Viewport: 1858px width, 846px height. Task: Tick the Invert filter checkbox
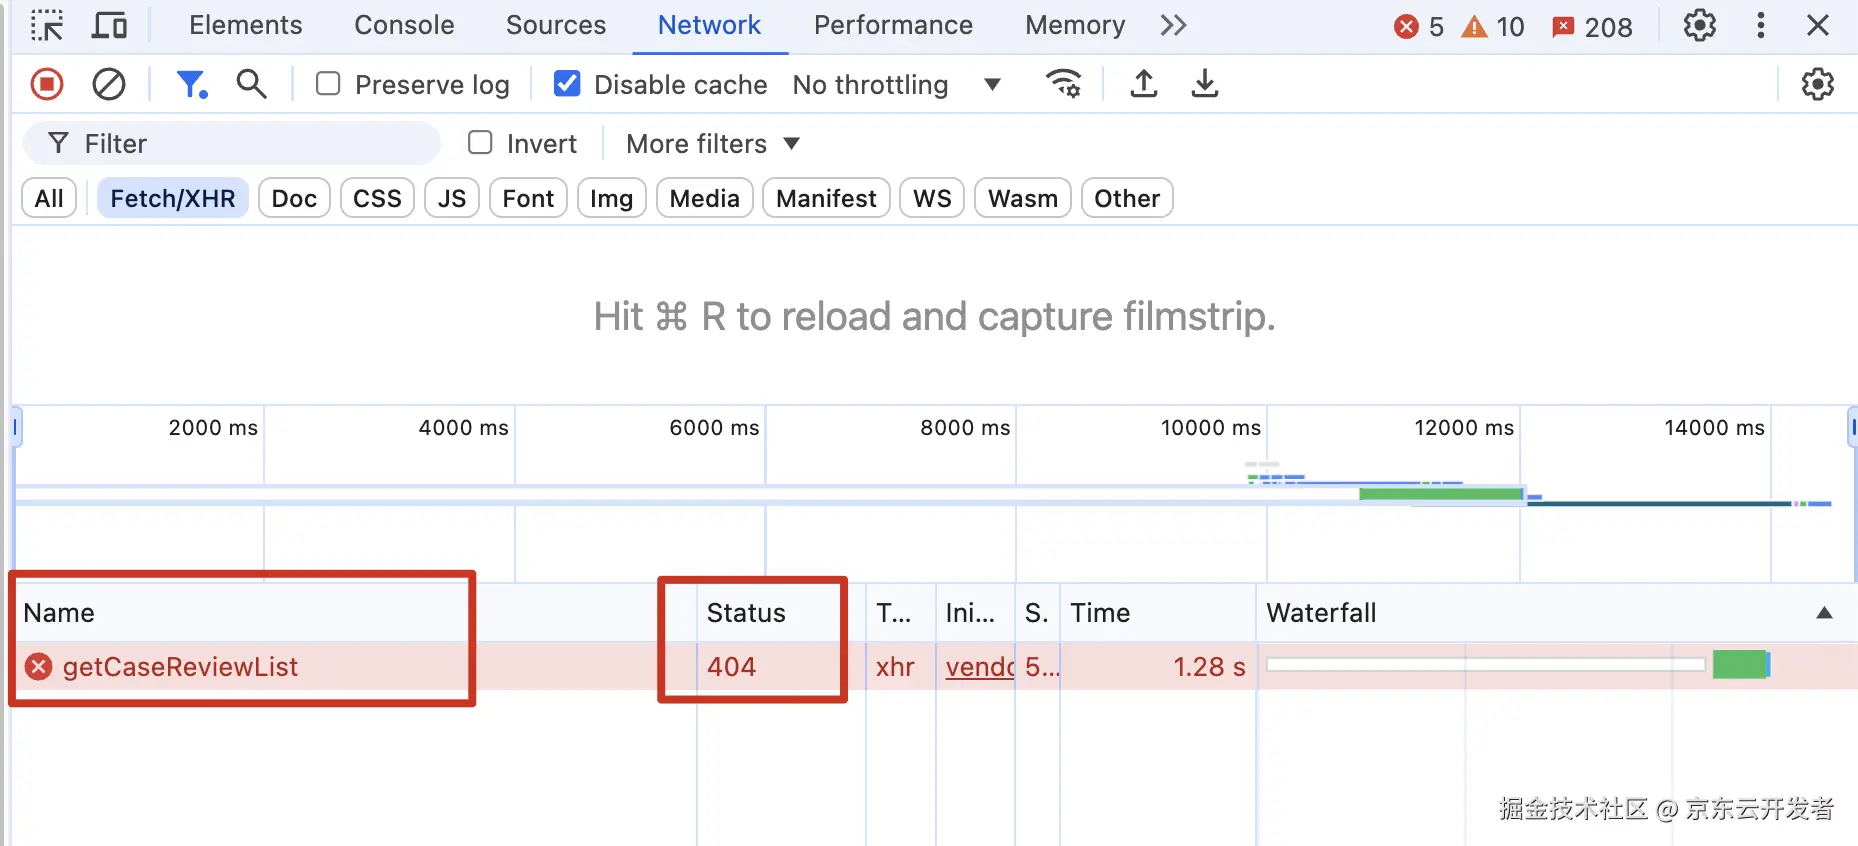[481, 143]
